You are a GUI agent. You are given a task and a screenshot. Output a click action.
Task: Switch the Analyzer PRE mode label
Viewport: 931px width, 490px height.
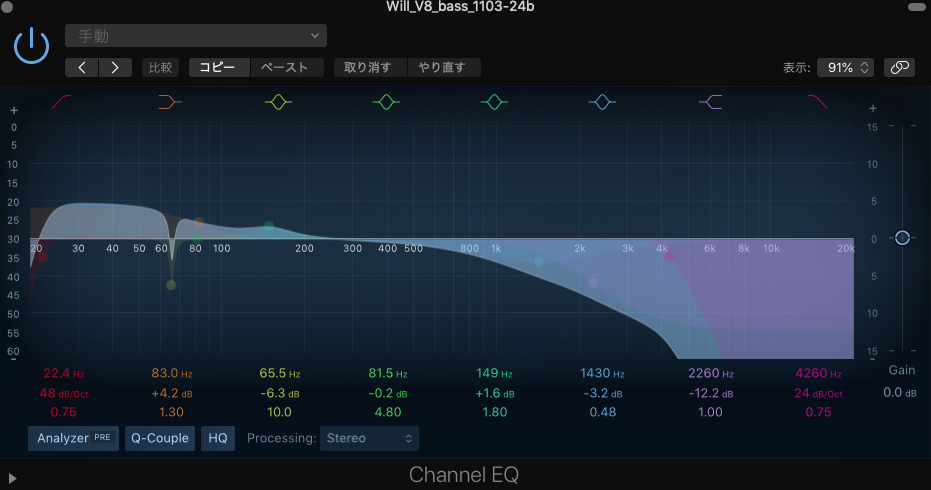102,438
